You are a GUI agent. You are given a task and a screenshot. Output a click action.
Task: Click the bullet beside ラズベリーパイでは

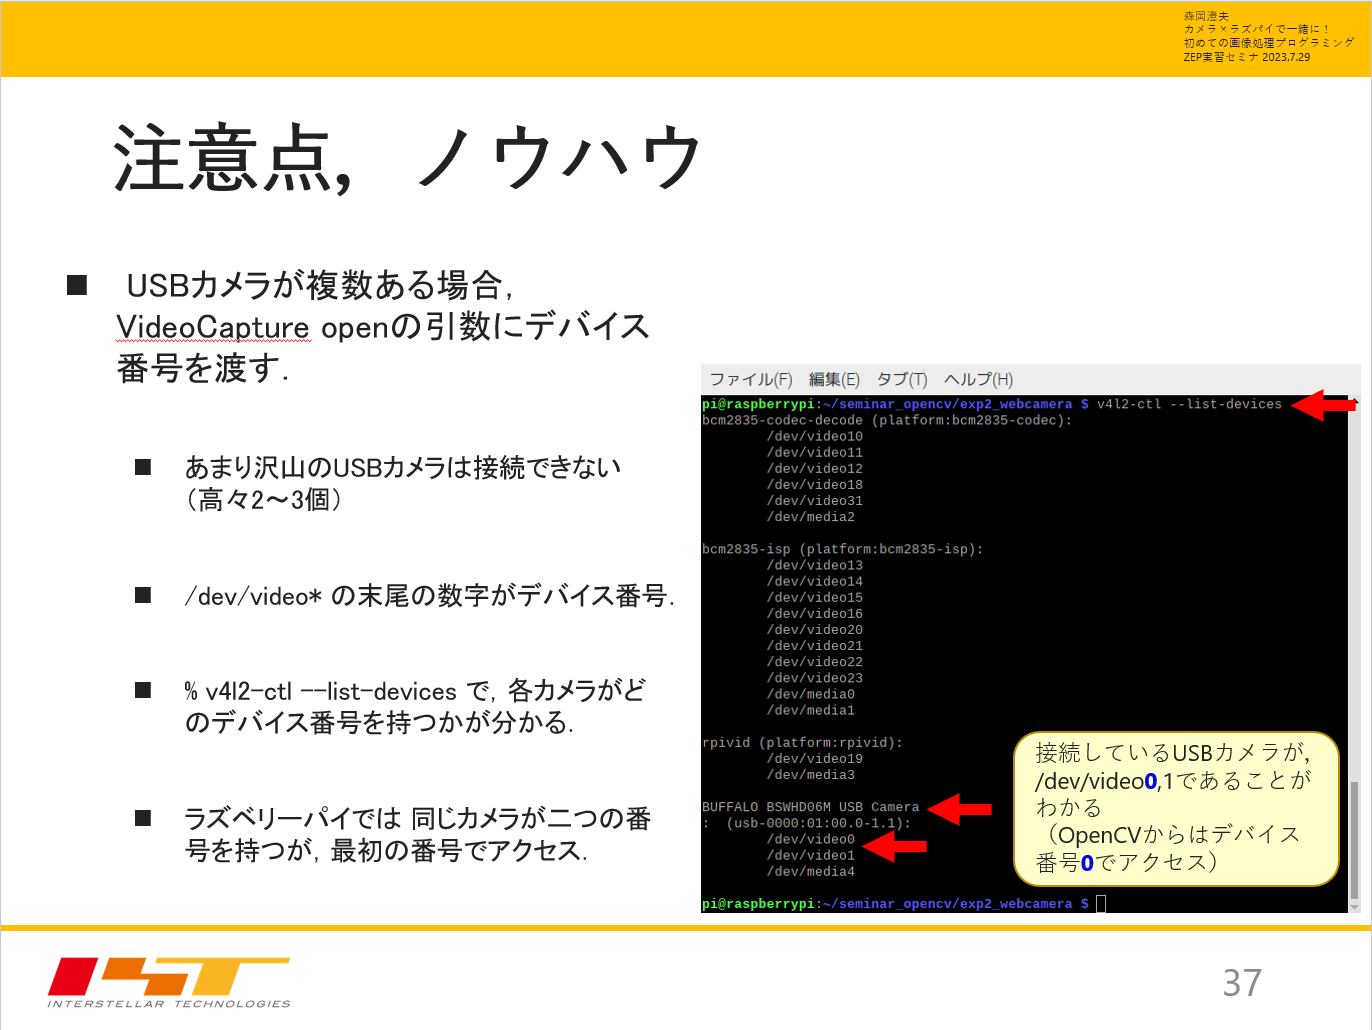pos(143,818)
